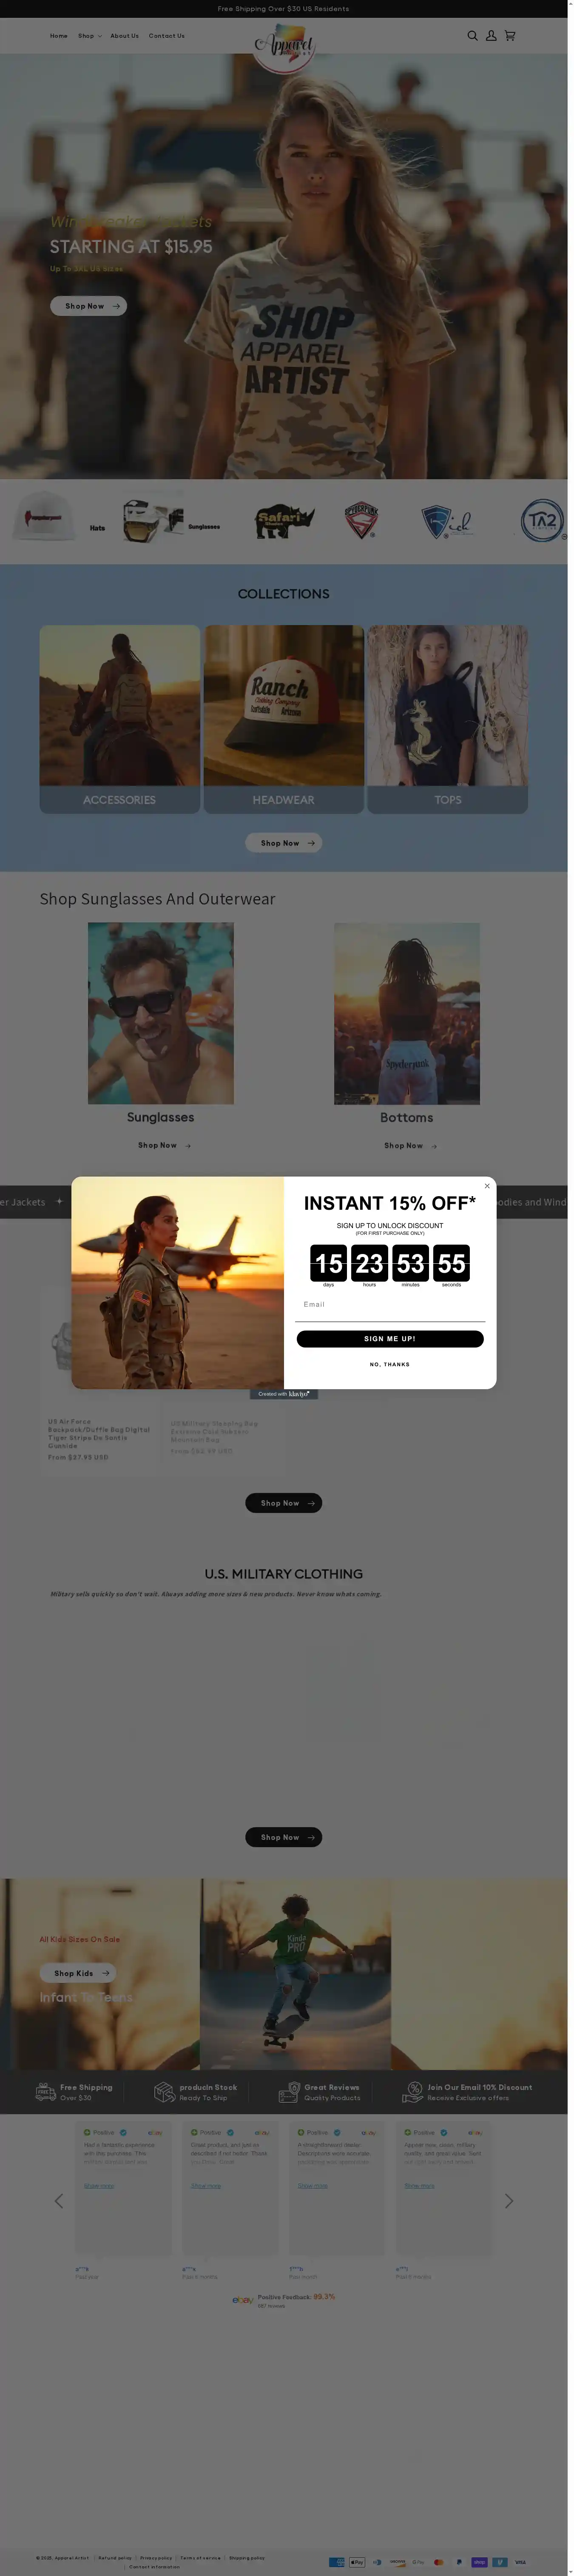The width and height of the screenshot is (574, 2576).
Task: Select the TA2 brand logo
Action: pos(542,521)
